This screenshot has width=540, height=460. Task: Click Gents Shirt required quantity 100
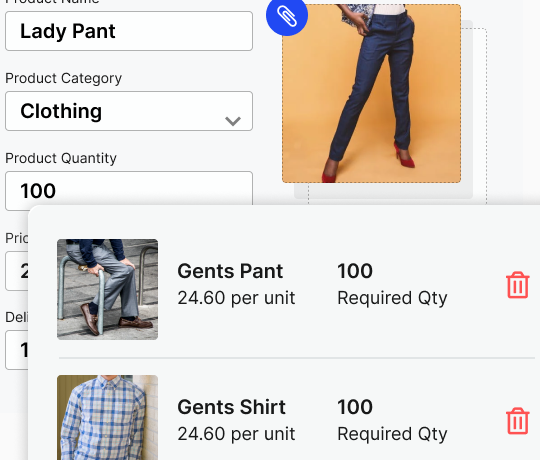355,407
